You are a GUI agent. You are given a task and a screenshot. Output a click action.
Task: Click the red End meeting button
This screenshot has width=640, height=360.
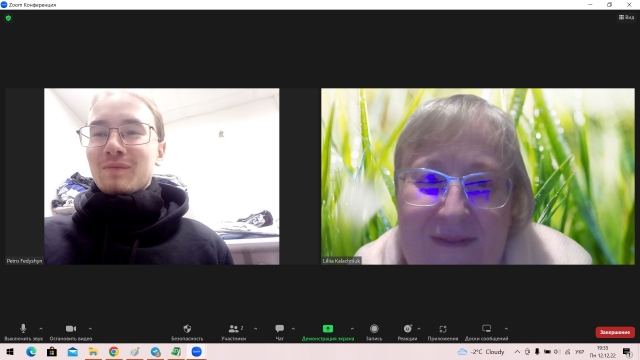(x=615, y=332)
